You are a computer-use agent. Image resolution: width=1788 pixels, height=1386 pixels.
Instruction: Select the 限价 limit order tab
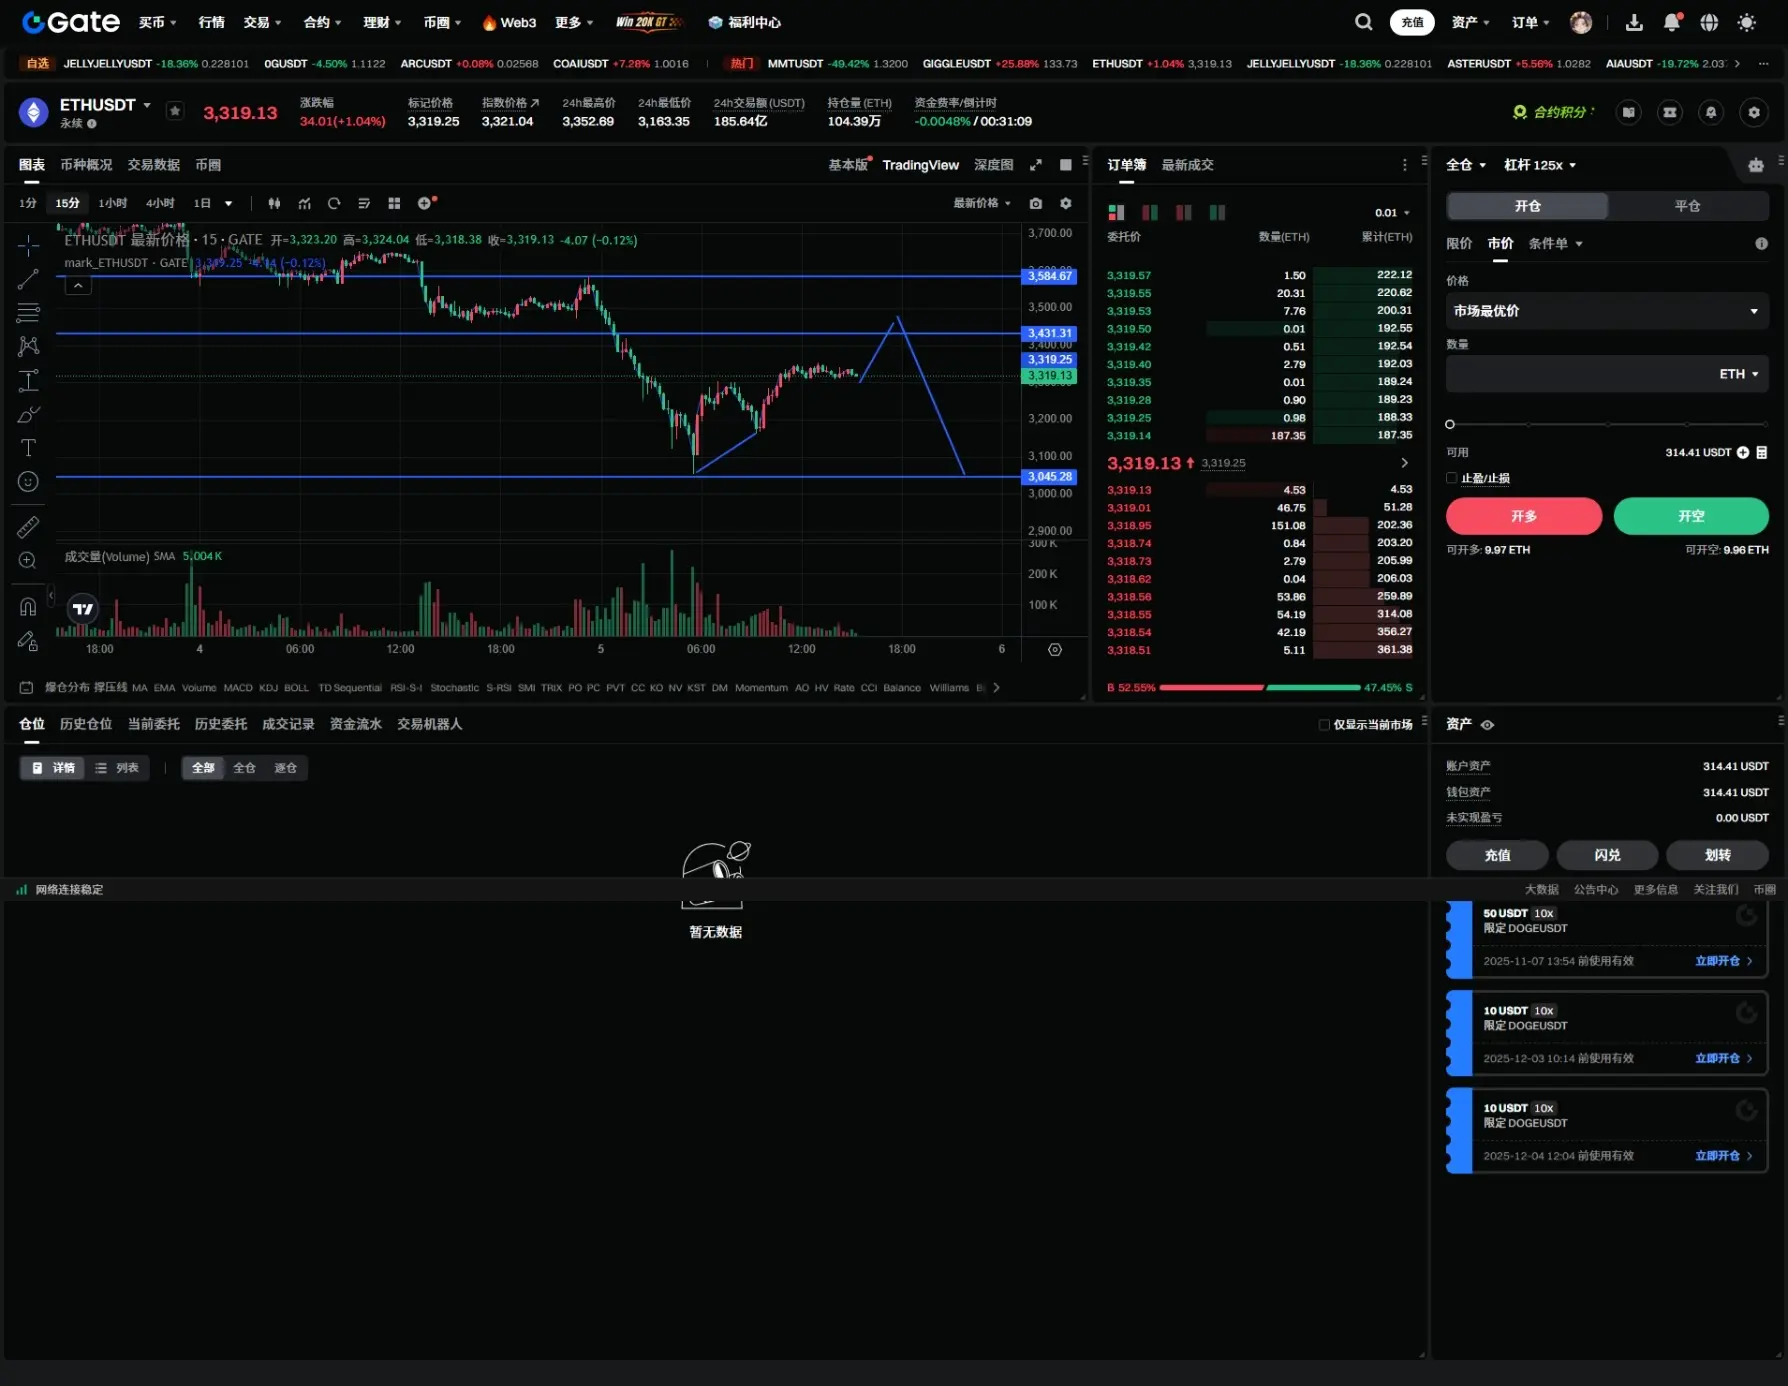(x=1459, y=244)
